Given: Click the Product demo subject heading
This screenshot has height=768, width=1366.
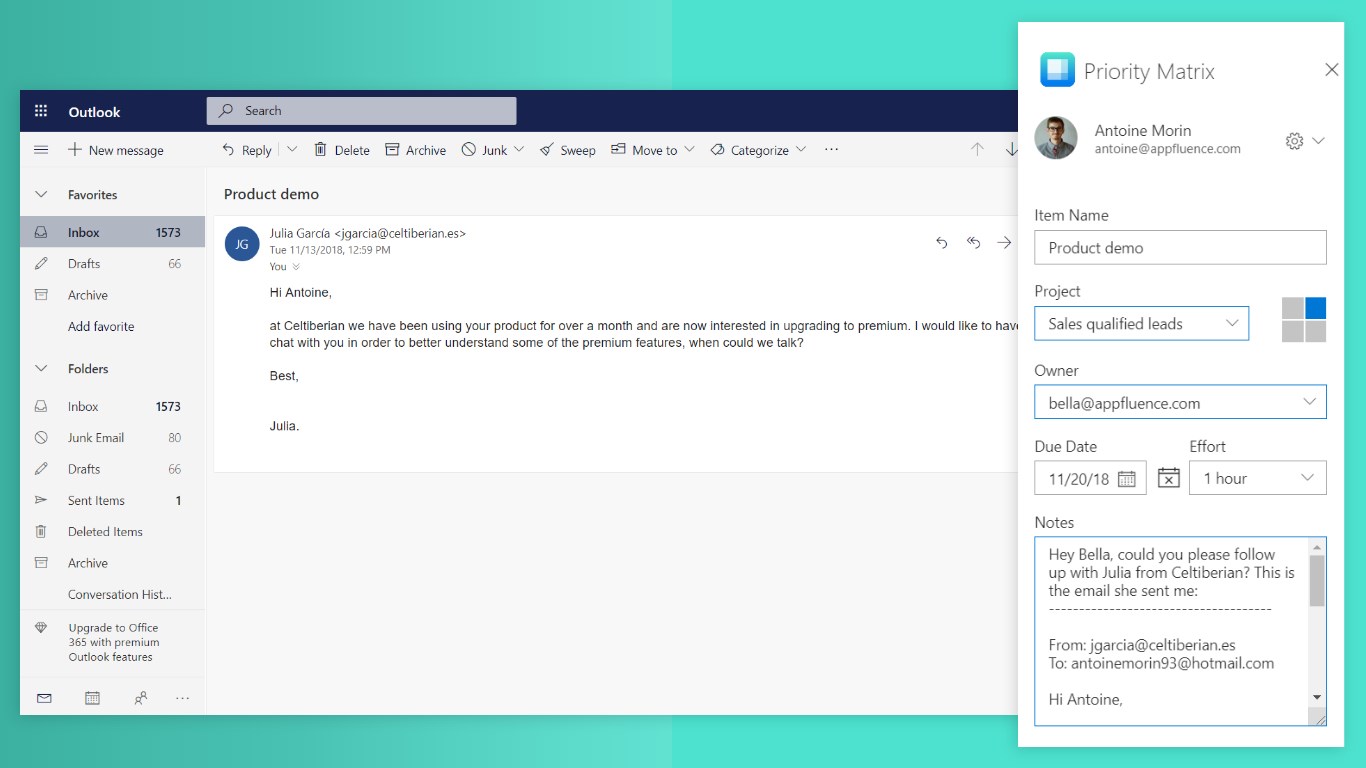Looking at the screenshot, I should (272, 194).
